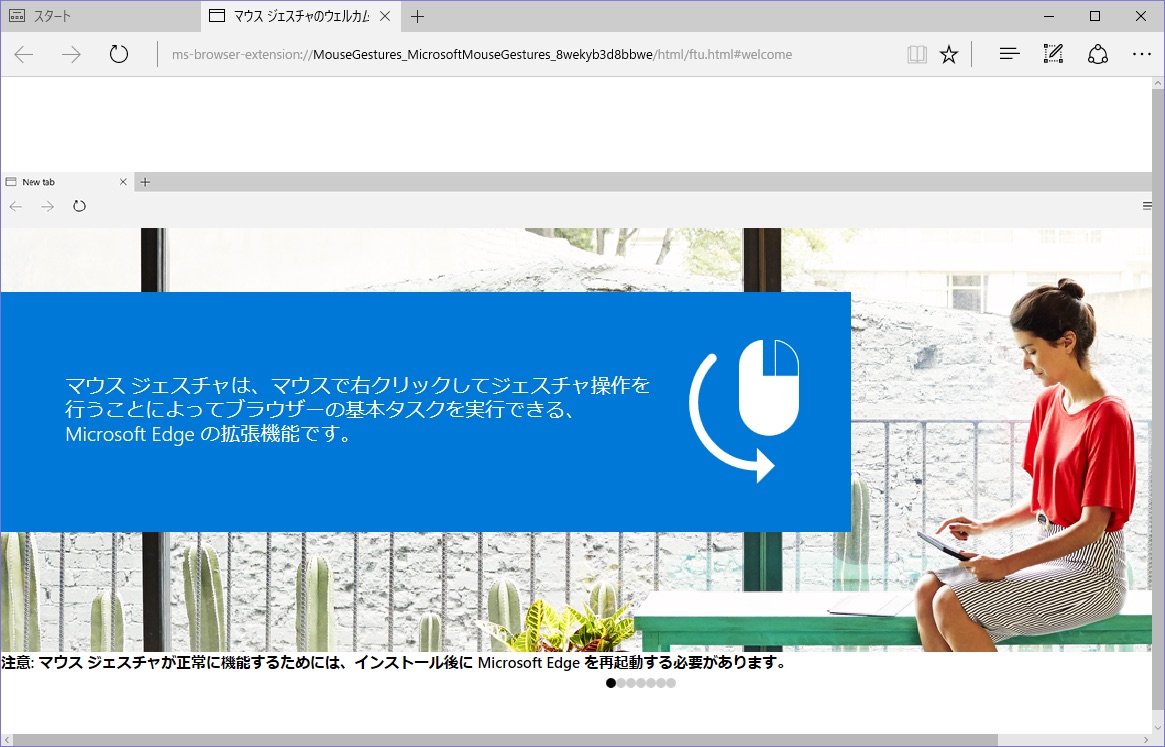Refresh the page with the reload icon
Viewport: 1165px width, 747px height.
(x=119, y=54)
